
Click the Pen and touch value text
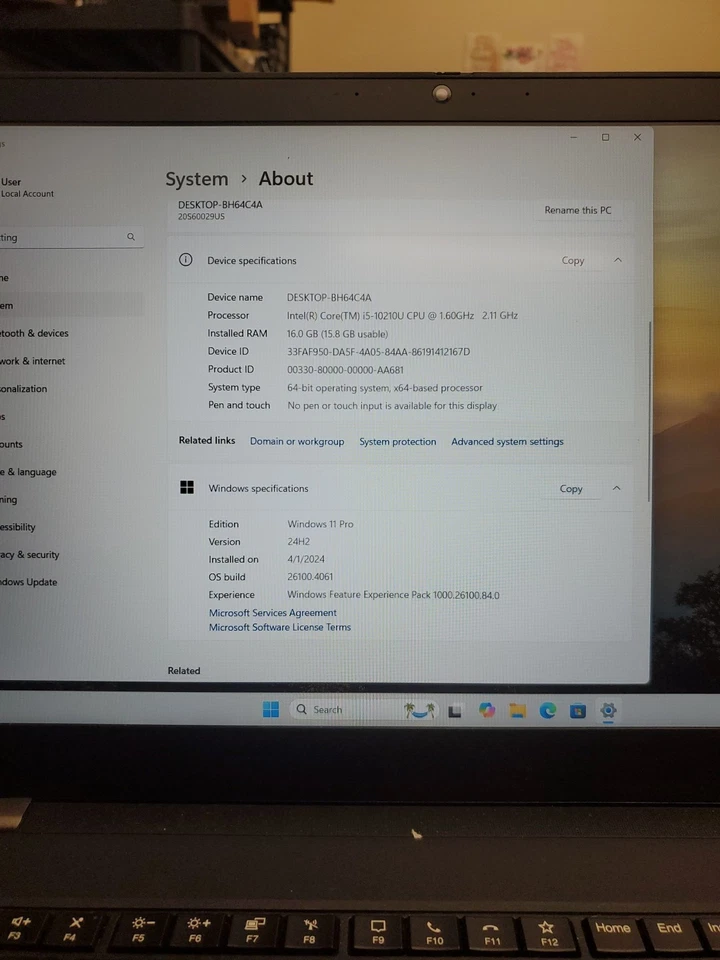pos(392,405)
